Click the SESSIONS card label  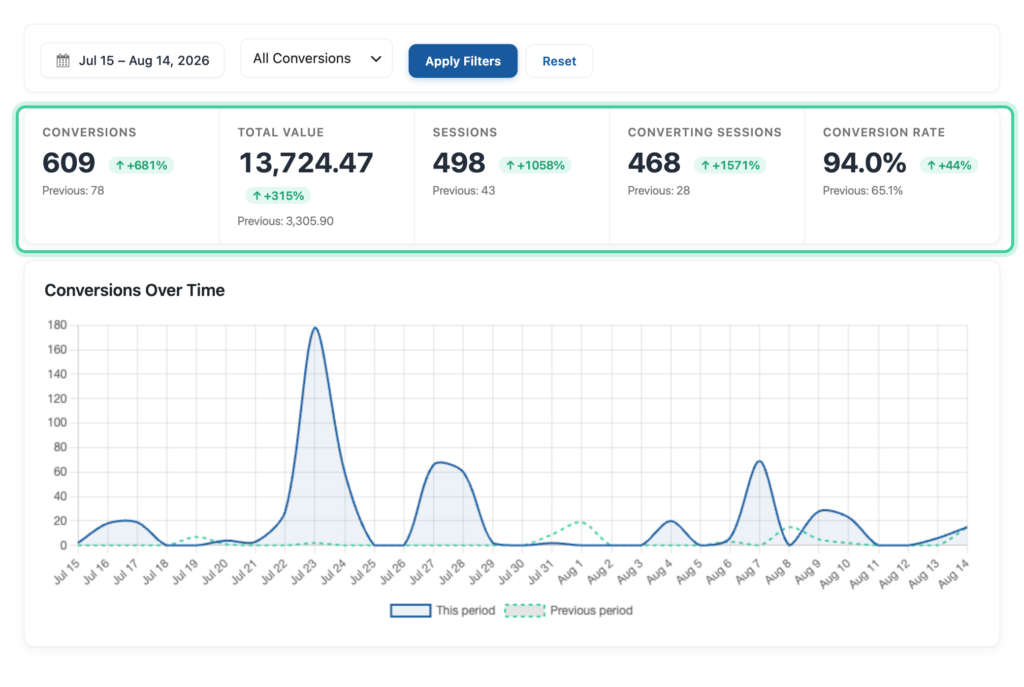465,133
